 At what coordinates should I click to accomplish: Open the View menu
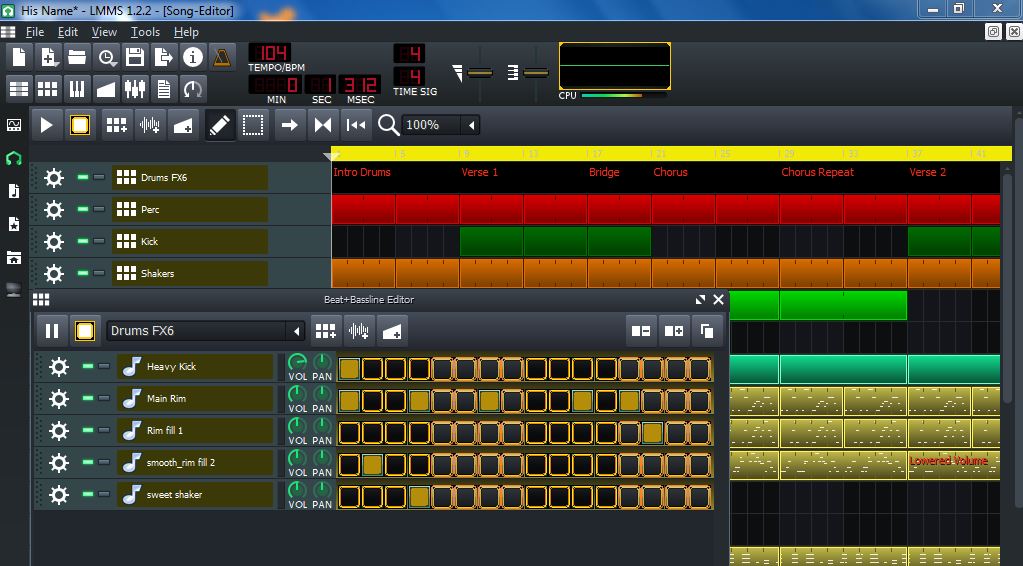[104, 32]
